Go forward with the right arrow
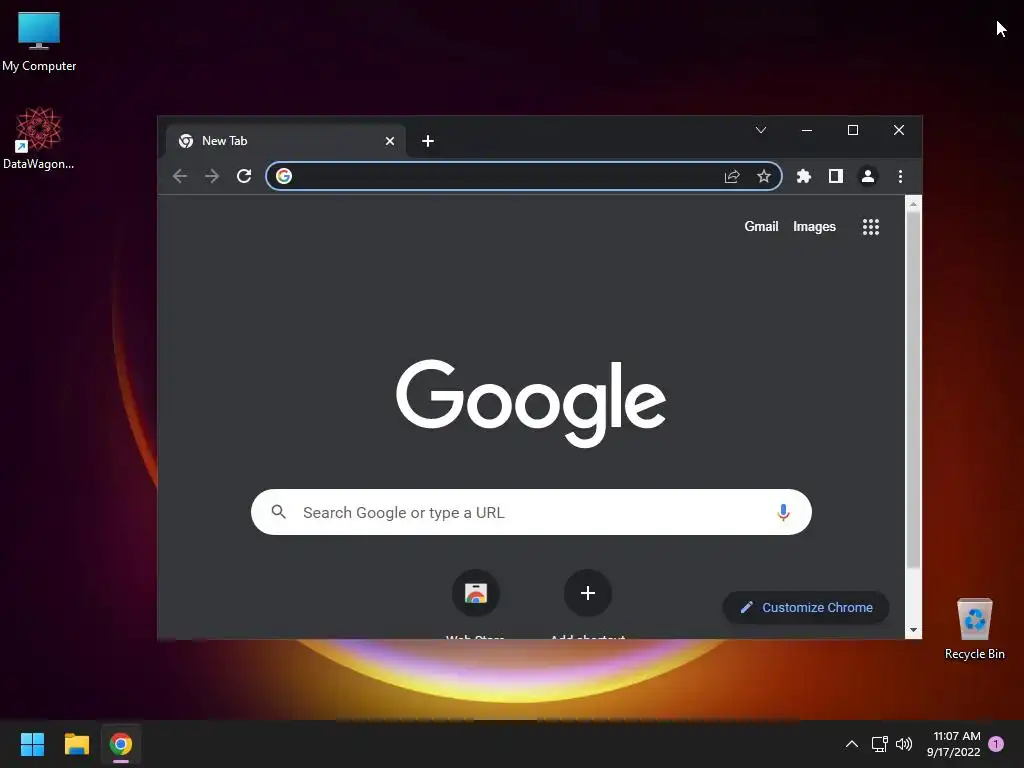Screen dimensions: 1024x768 [212, 176]
